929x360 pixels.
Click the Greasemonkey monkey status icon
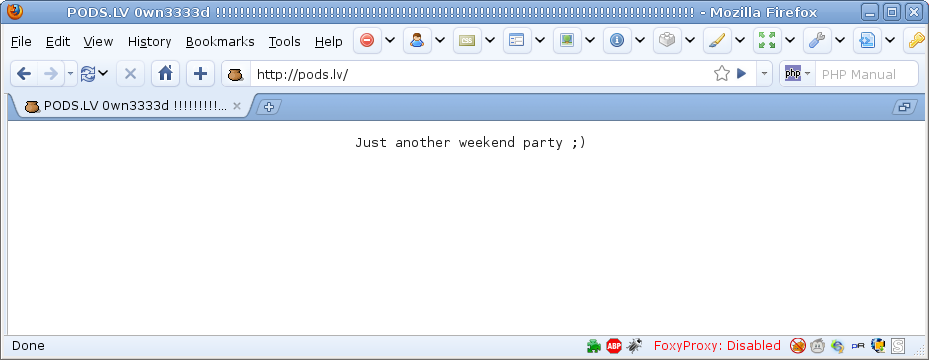[818, 345]
